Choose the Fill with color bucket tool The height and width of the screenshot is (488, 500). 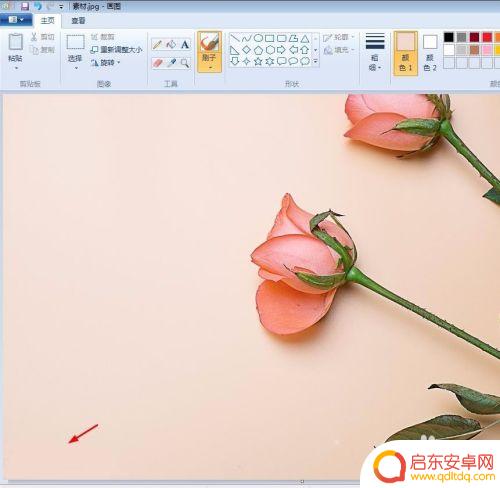(171, 45)
